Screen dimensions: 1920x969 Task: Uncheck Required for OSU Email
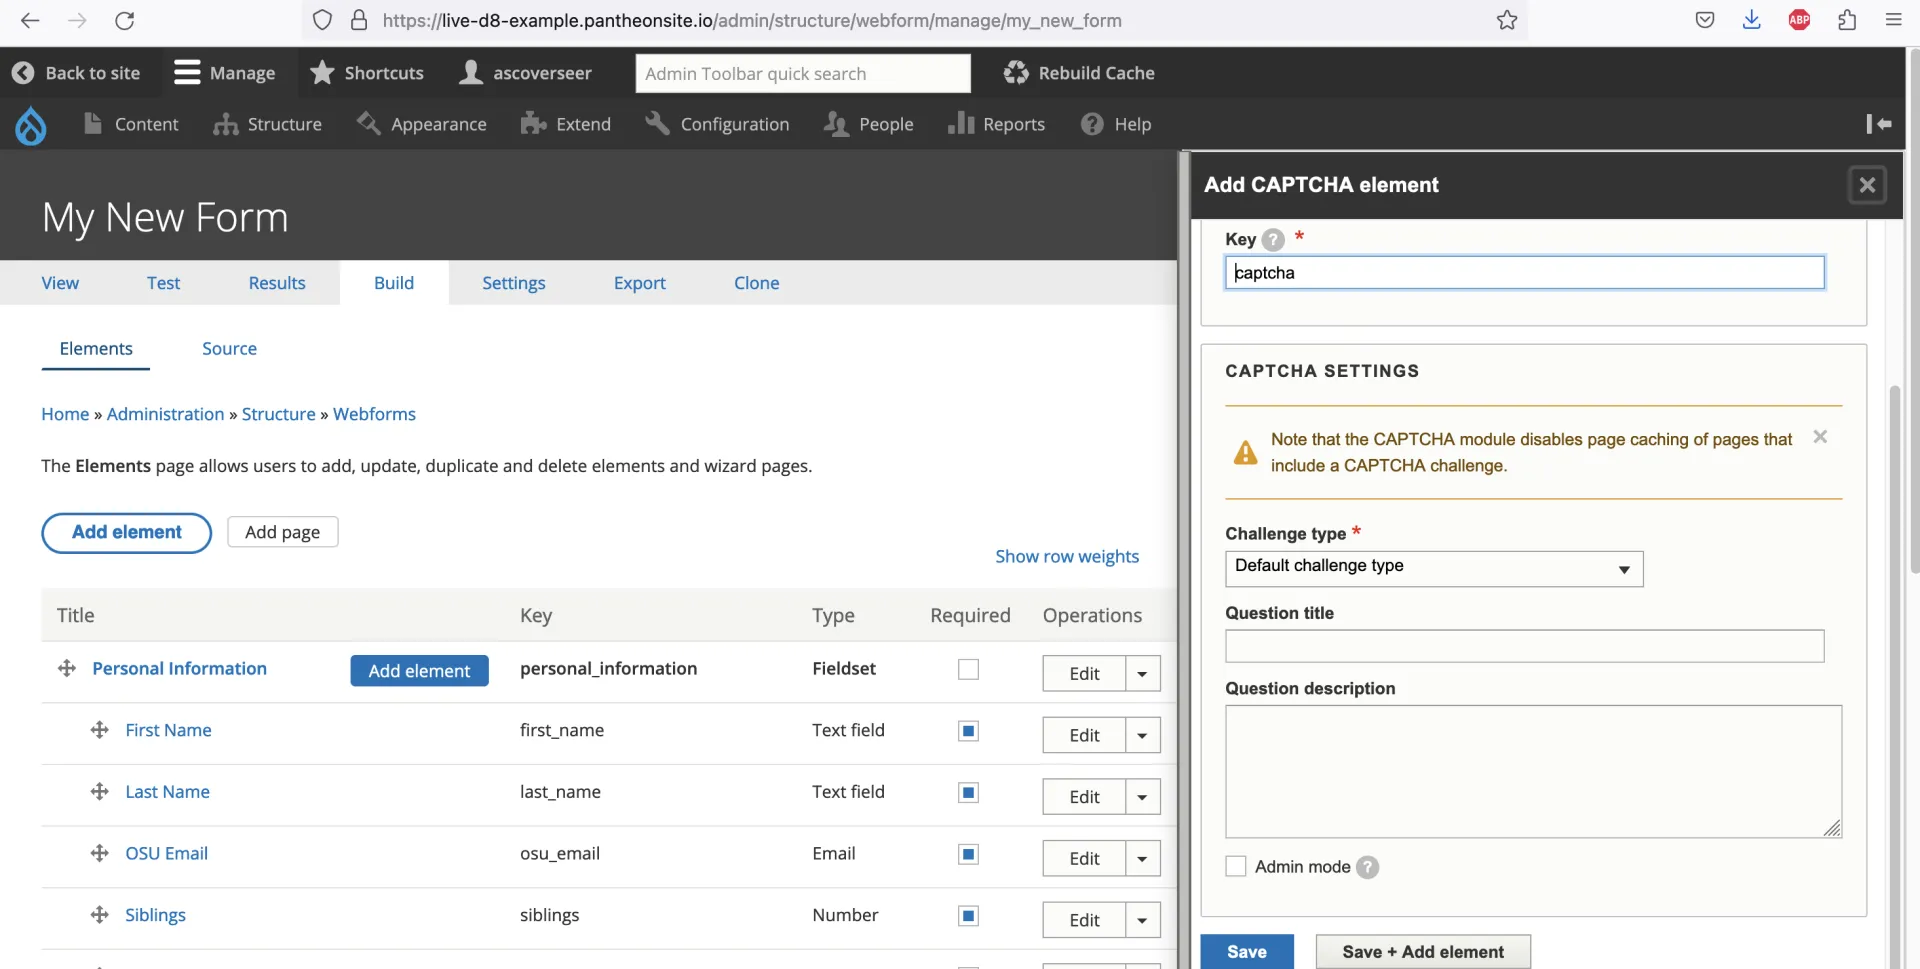[968, 854]
